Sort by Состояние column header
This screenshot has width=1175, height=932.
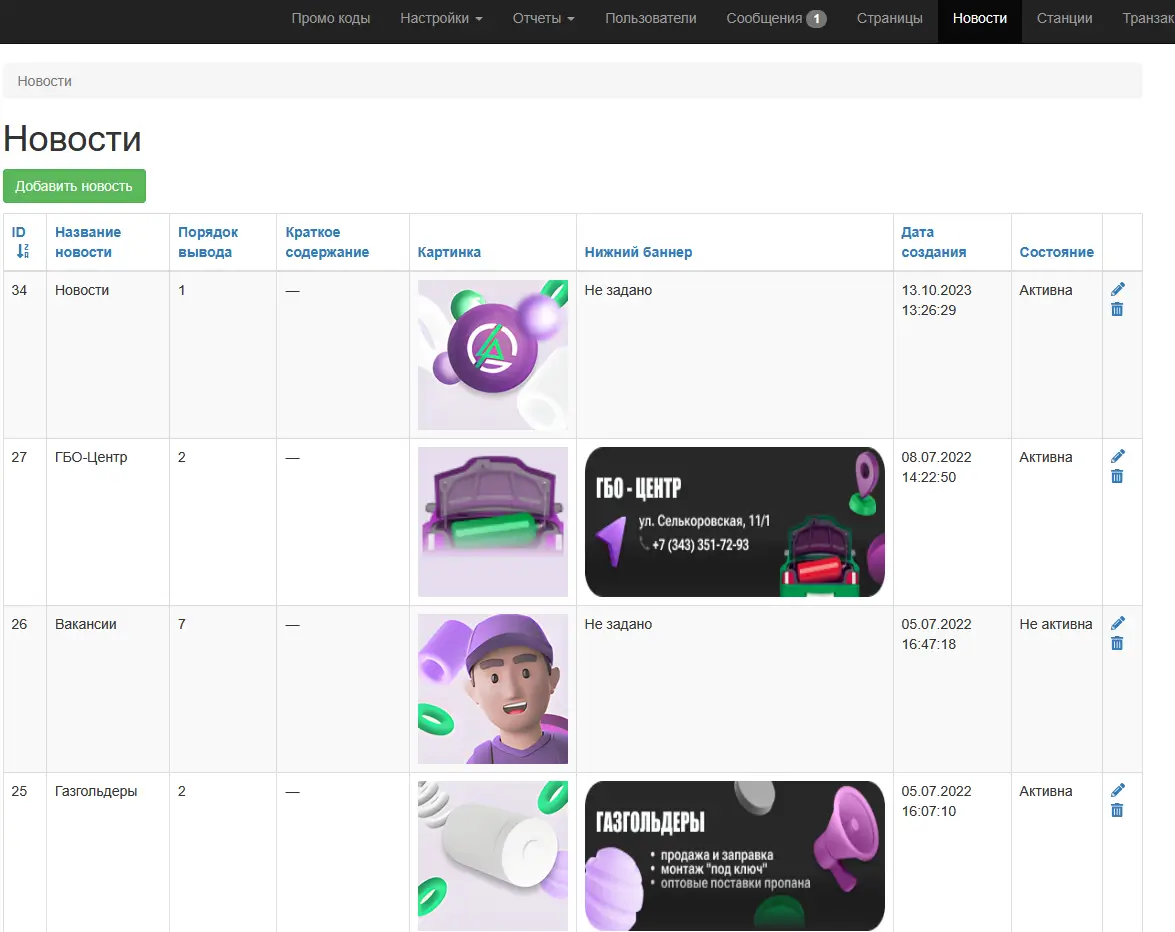point(1057,252)
